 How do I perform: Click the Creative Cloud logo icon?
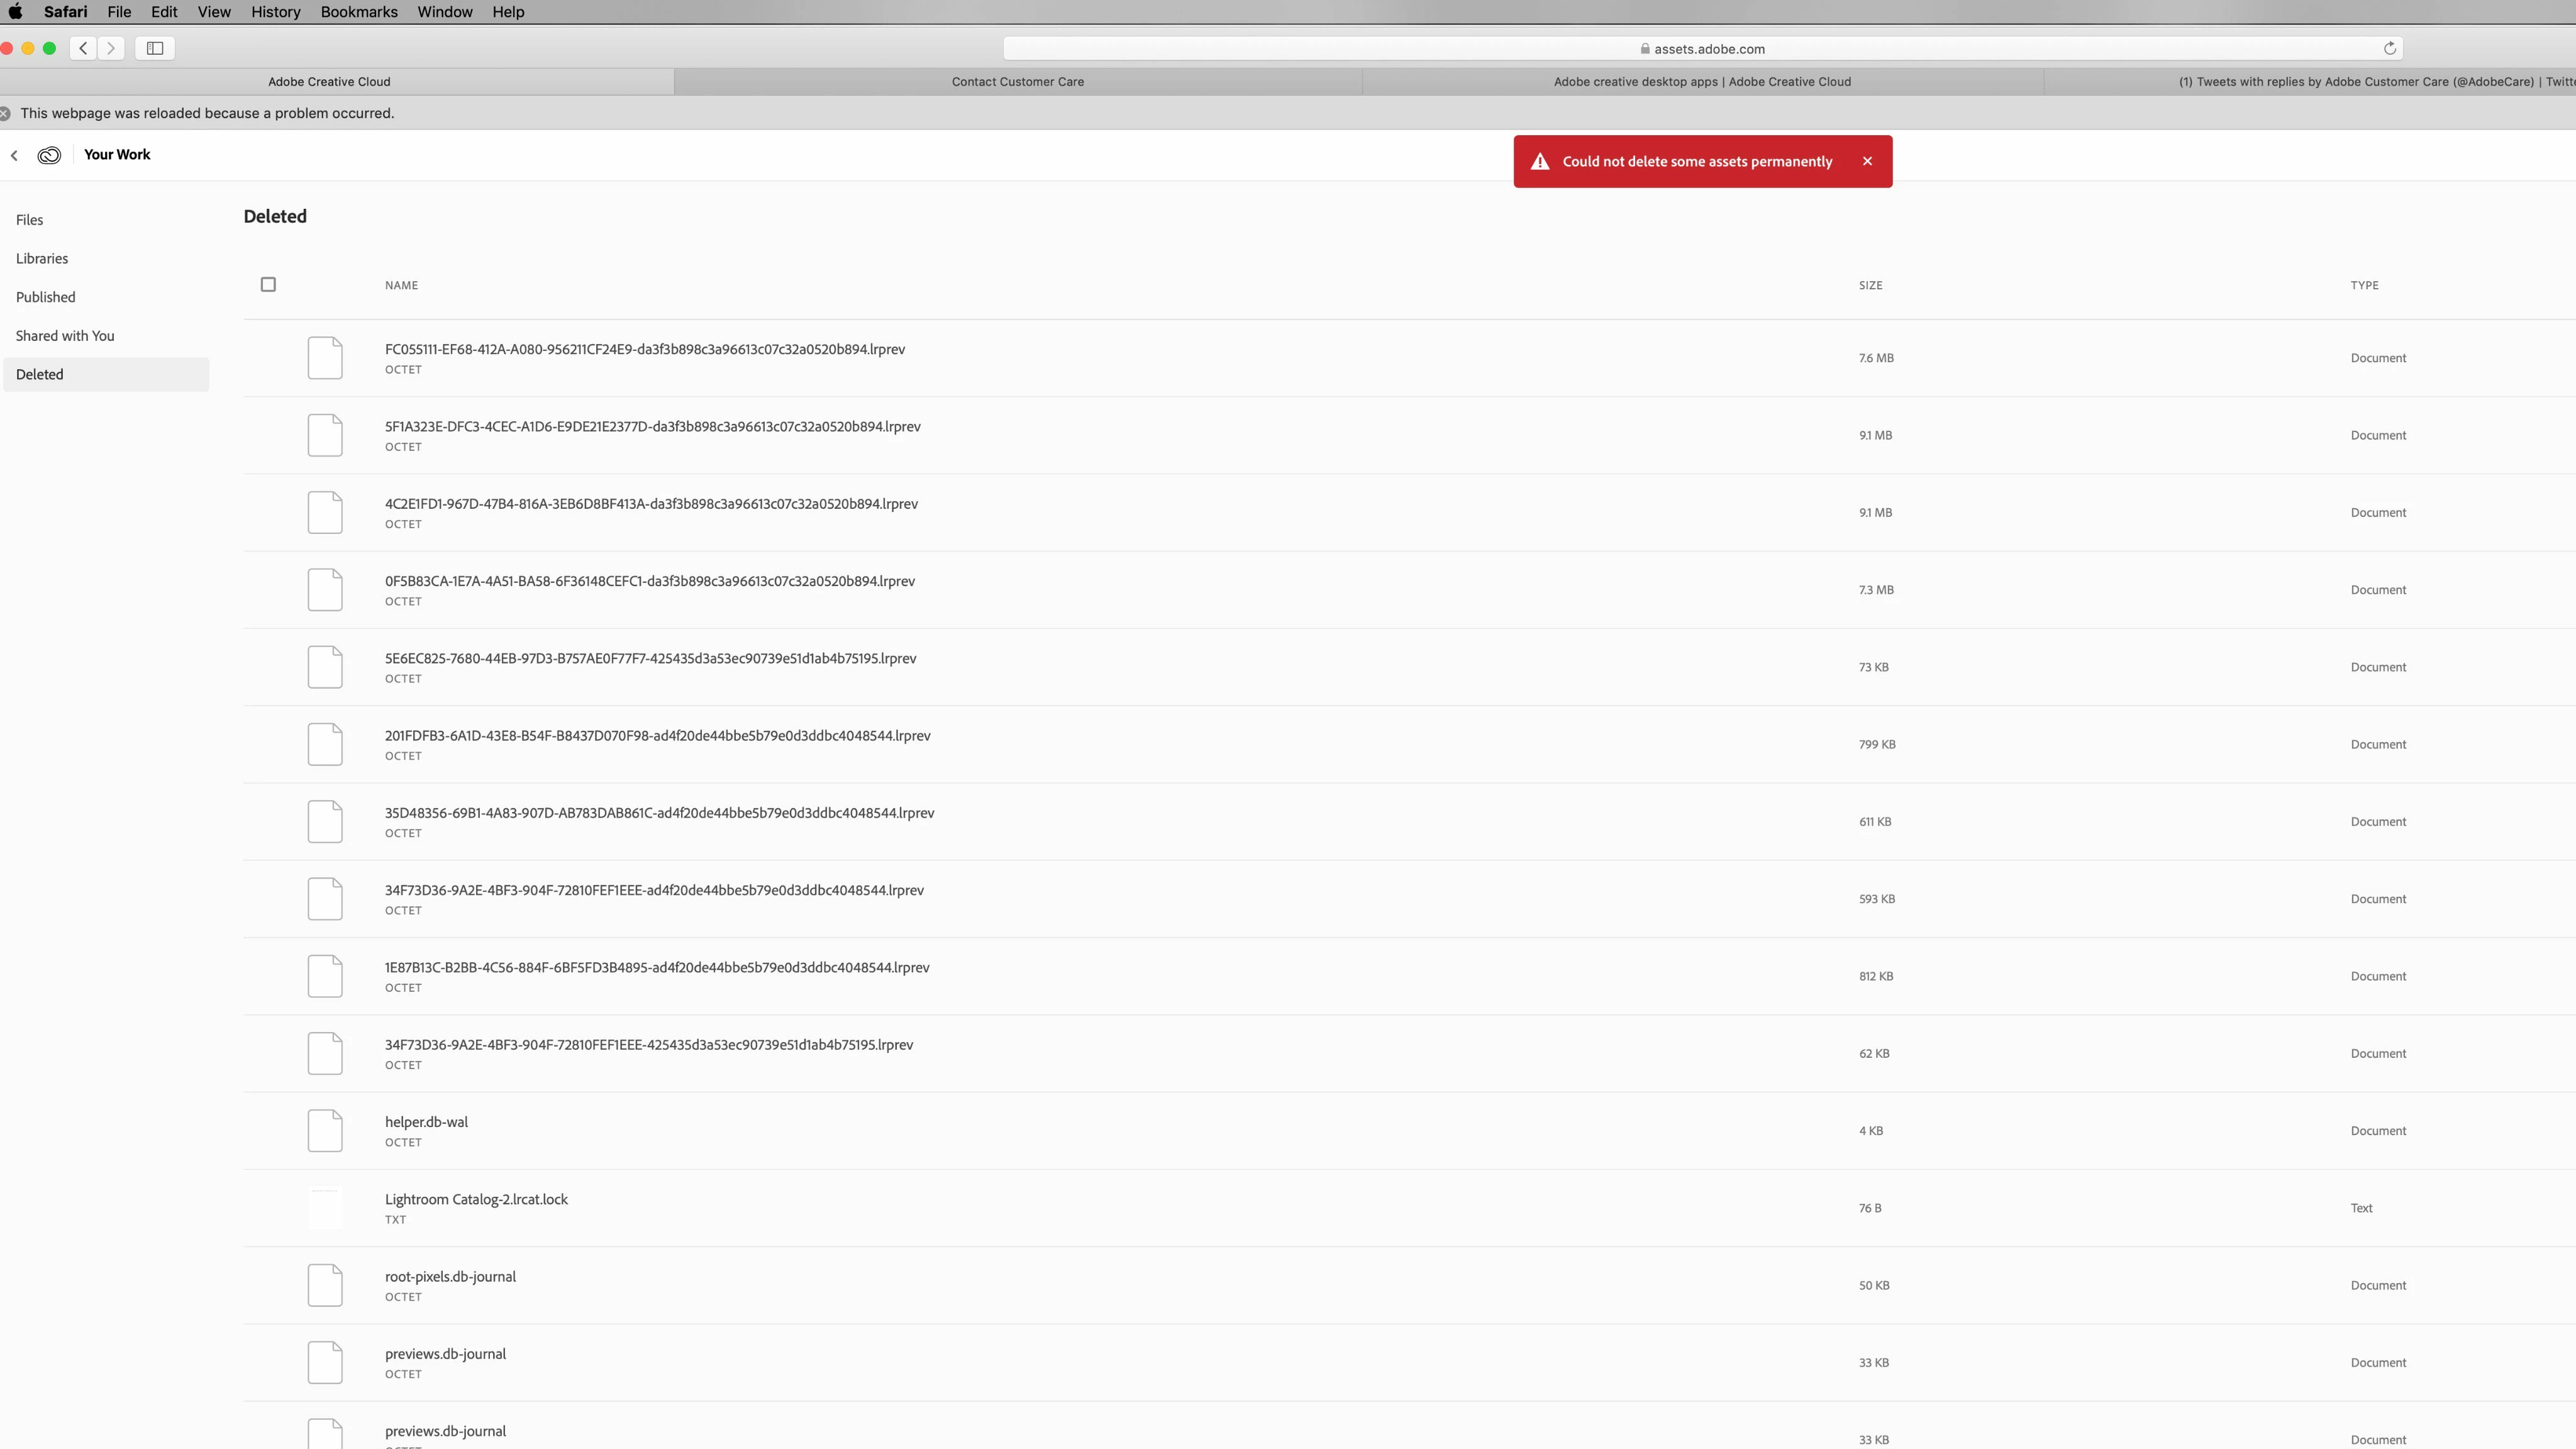[49, 155]
